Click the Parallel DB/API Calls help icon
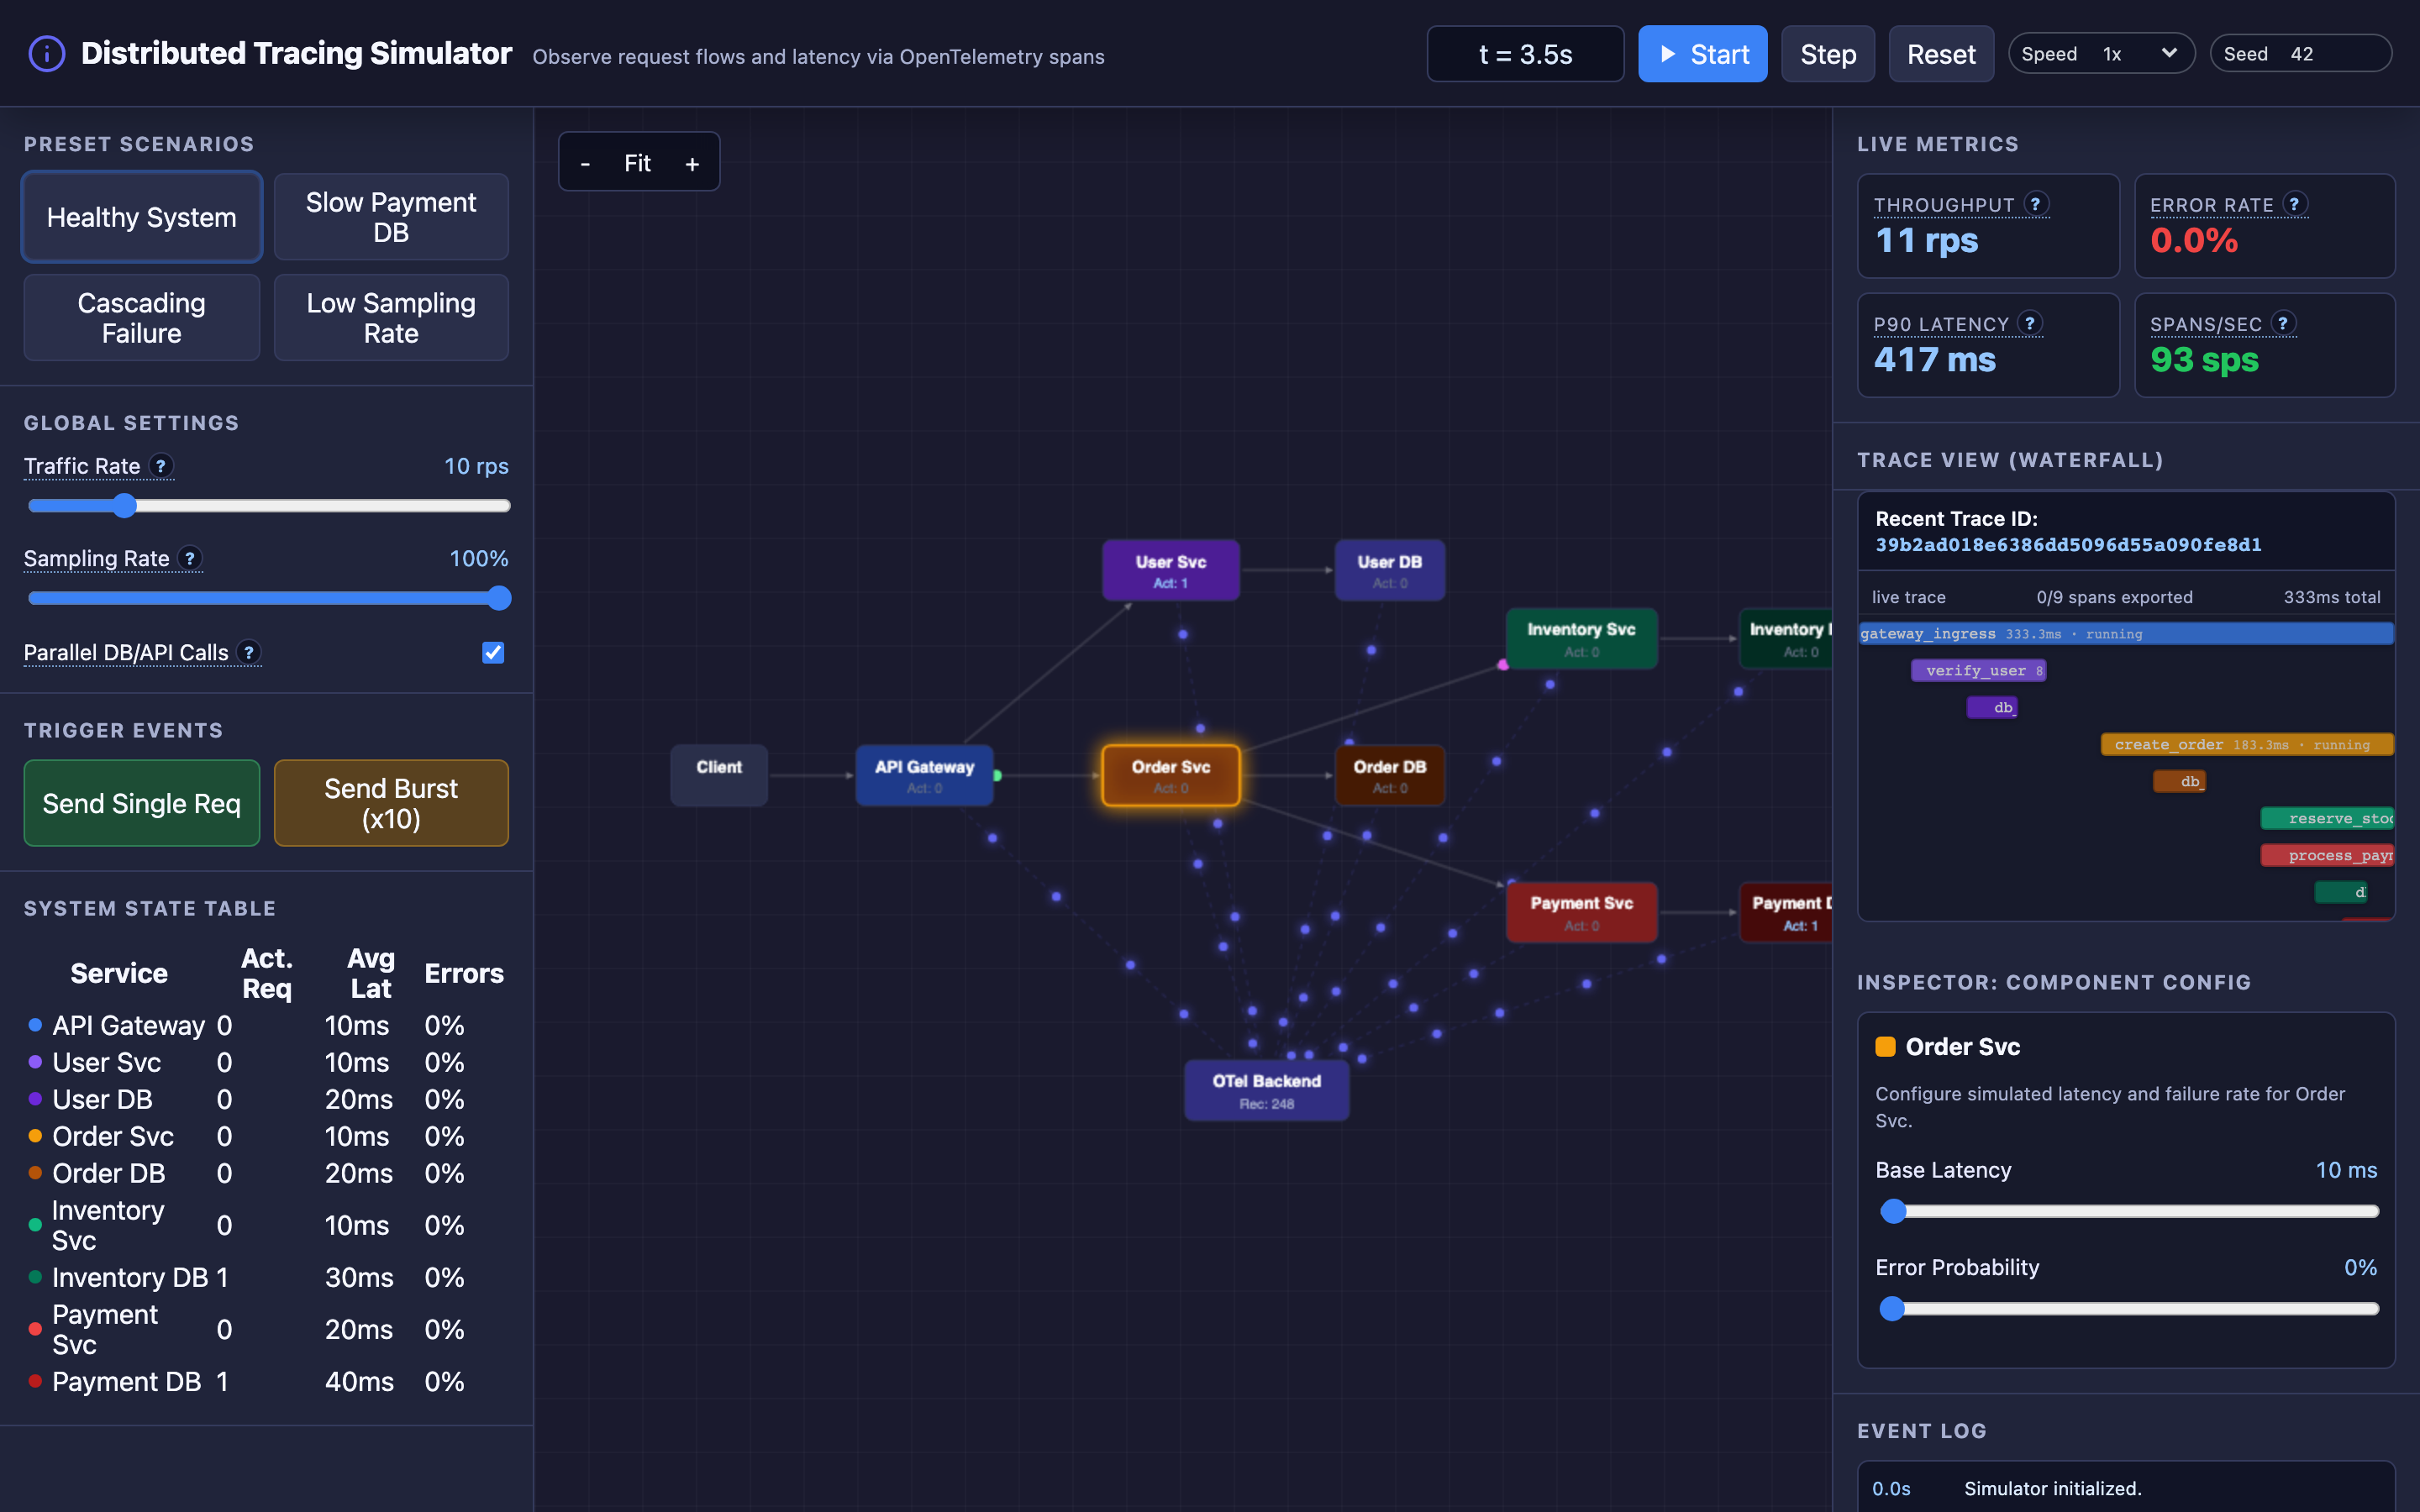Image resolution: width=2420 pixels, height=1512 pixels. 249,652
